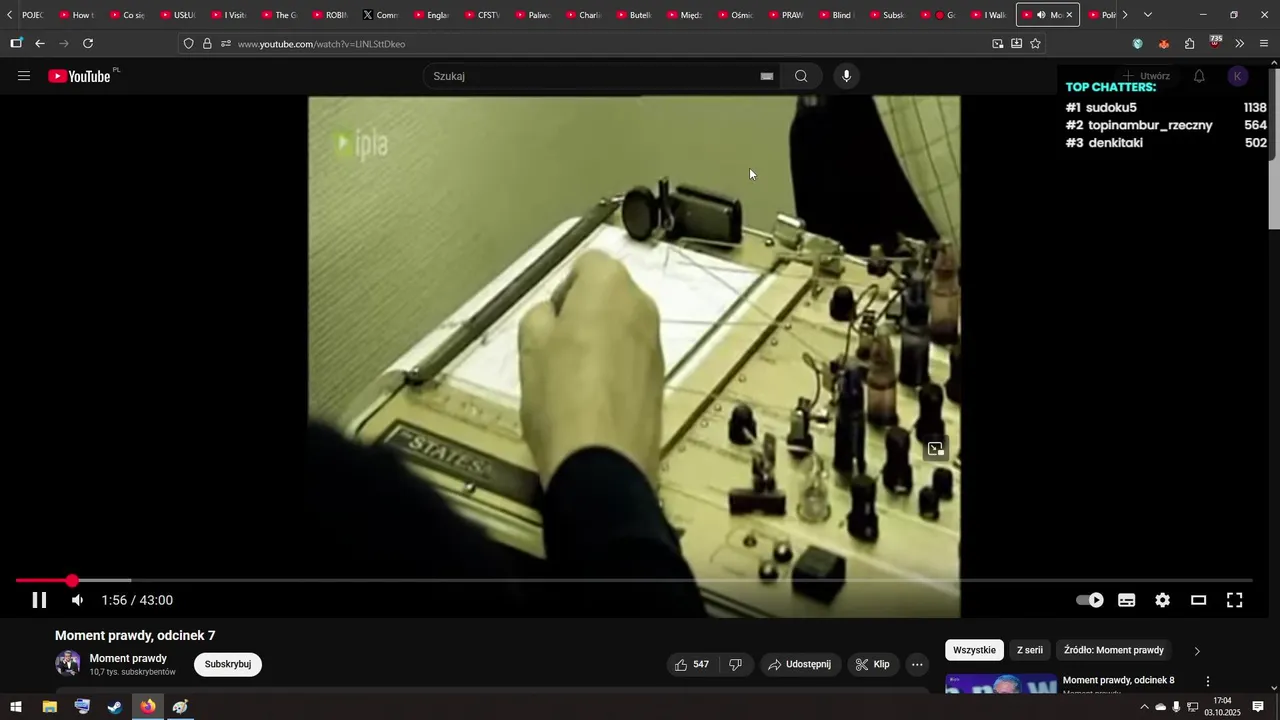Image resolution: width=1280 pixels, height=720 pixels.
Task: Go forward in browser history
Action: [64, 43]
